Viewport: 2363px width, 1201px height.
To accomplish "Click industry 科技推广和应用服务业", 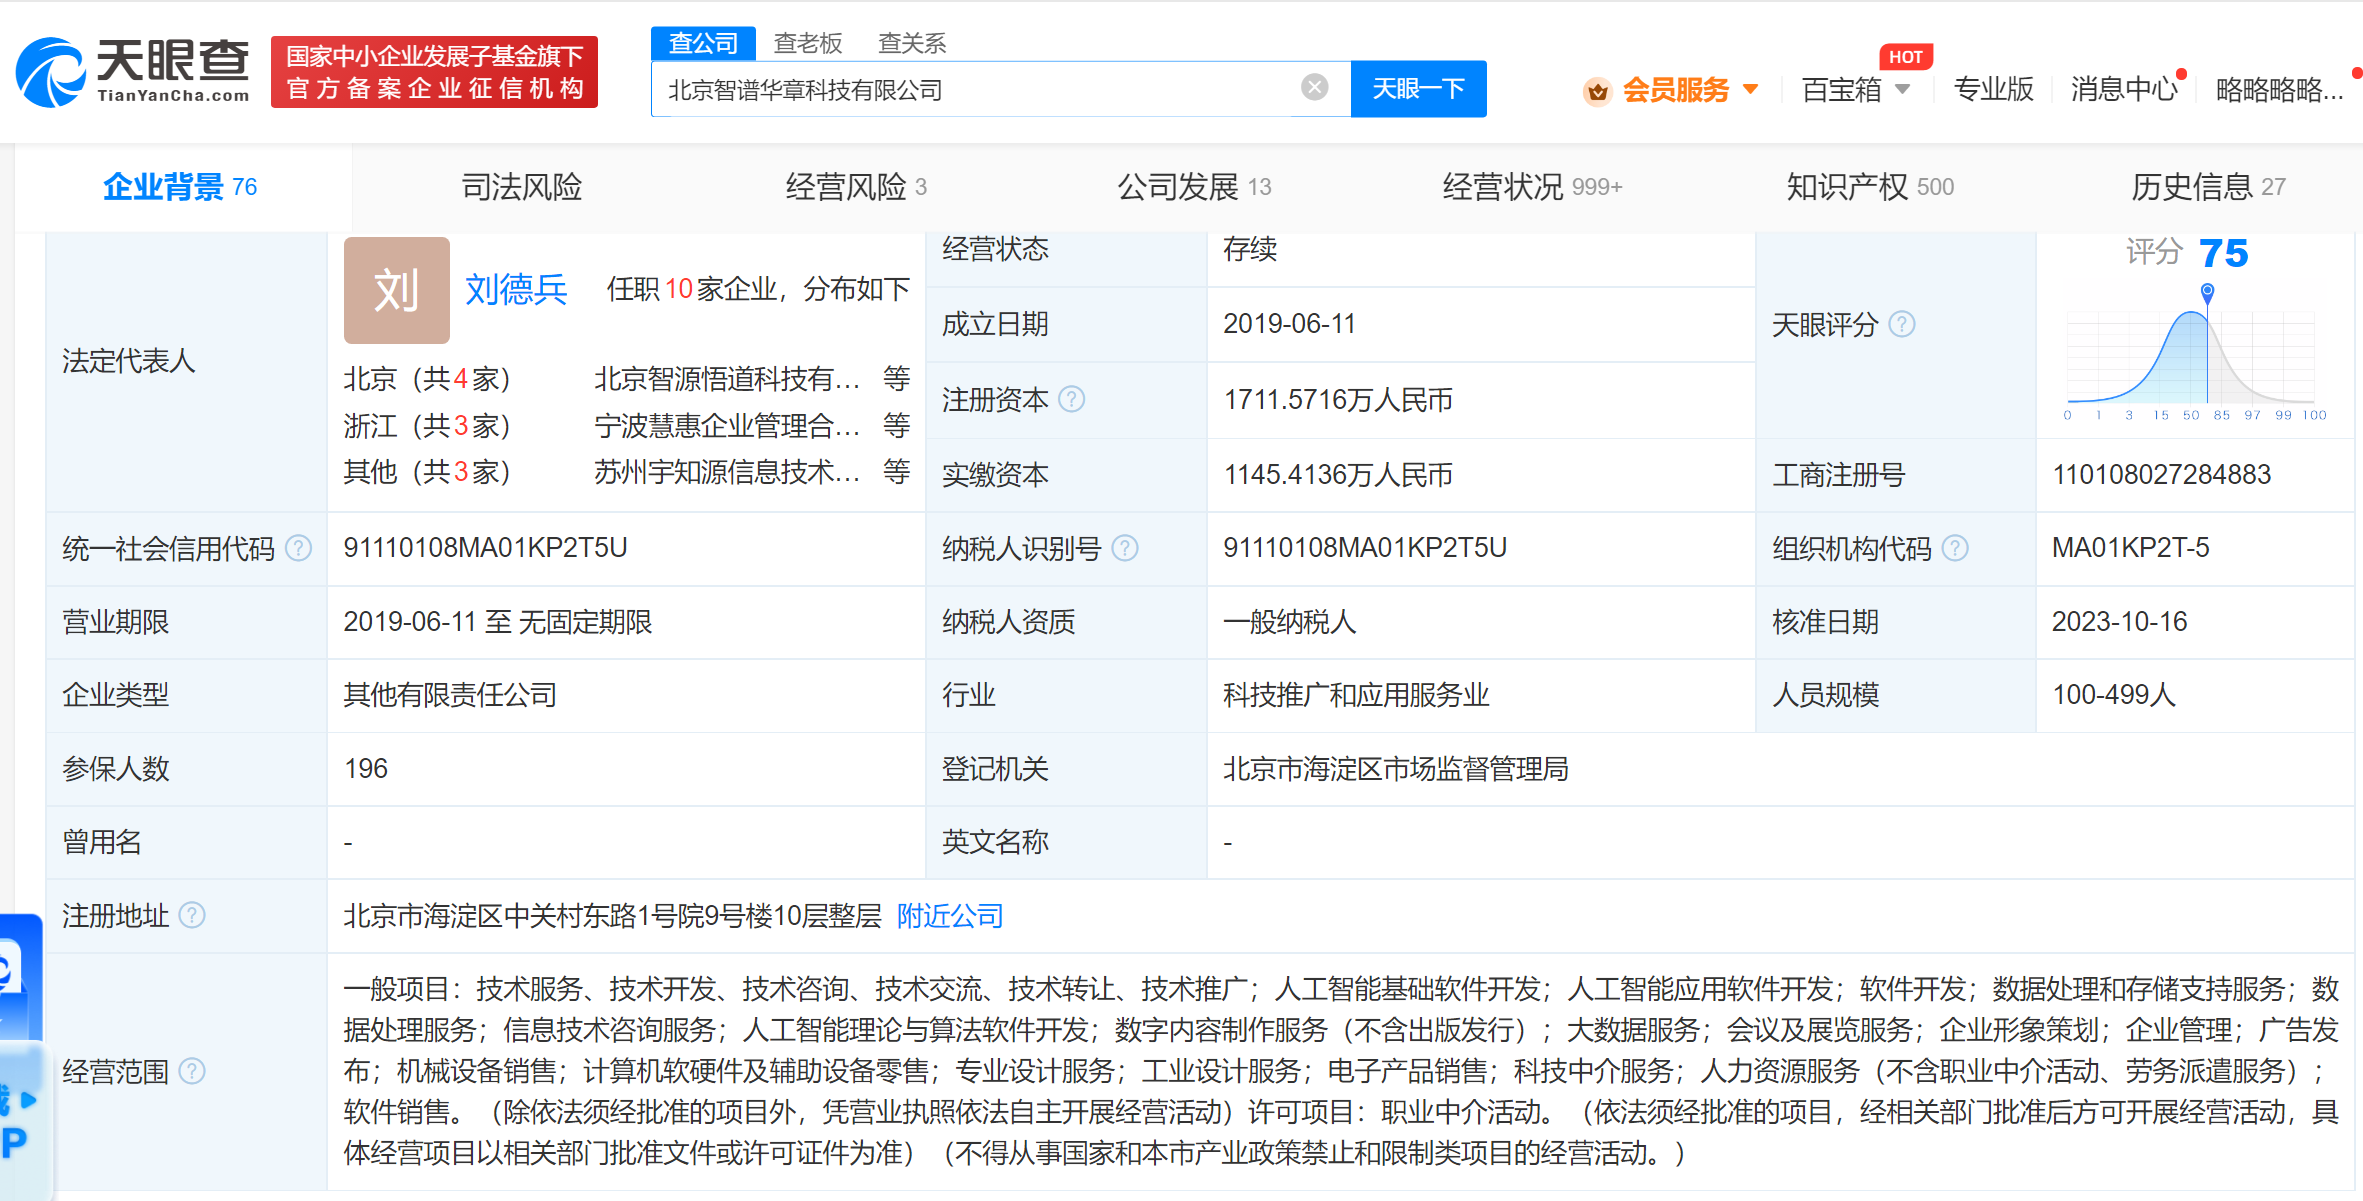I will pos(1356,695).
